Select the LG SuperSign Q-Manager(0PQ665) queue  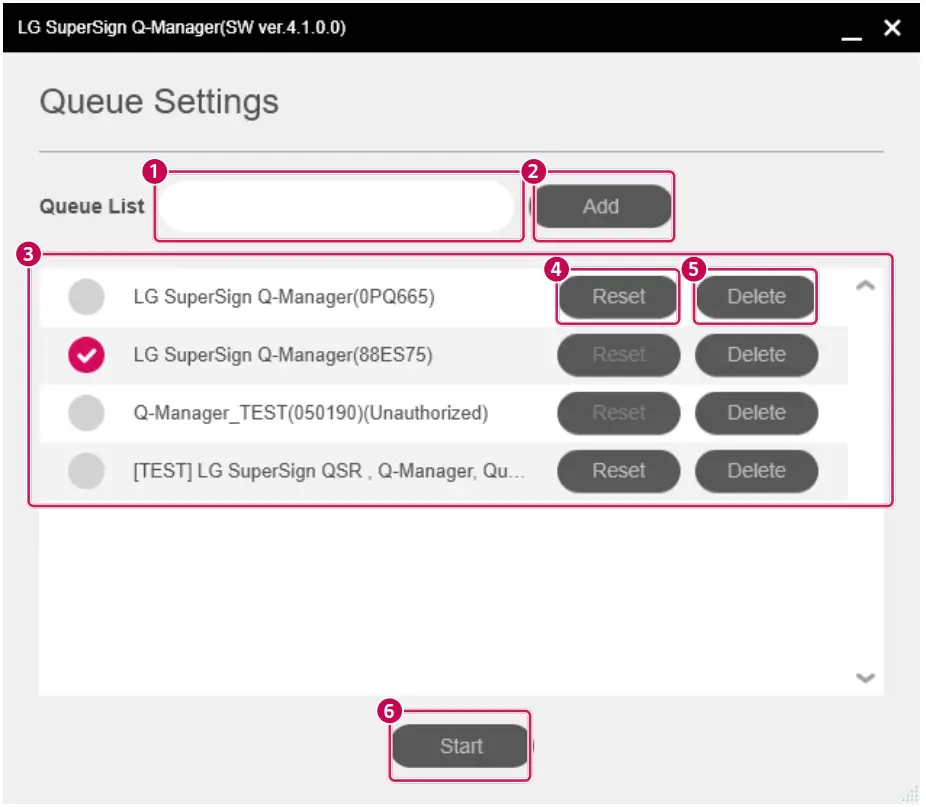(x=85, y=297)
